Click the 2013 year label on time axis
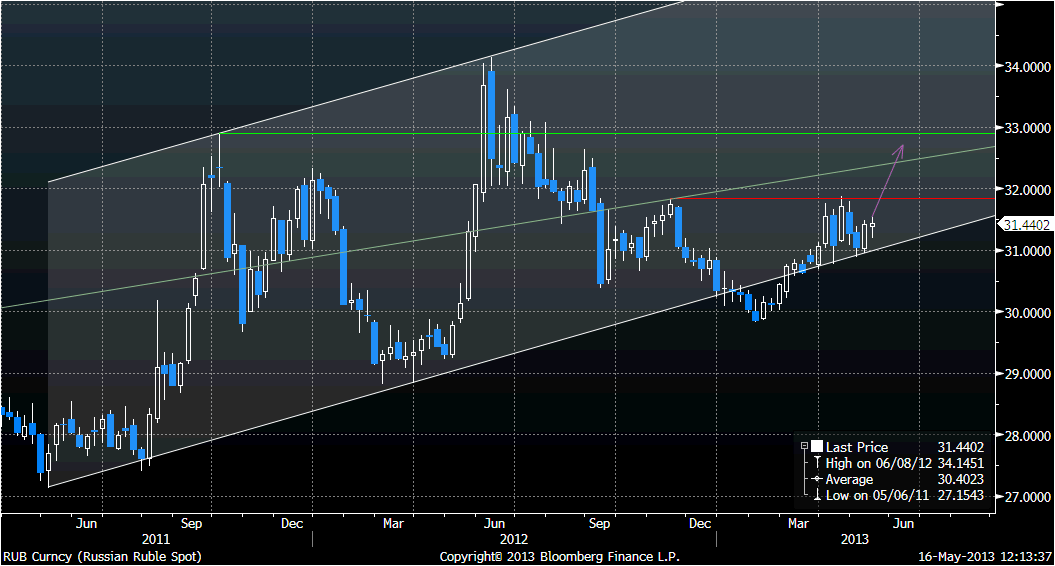Screen dimensions: 1055x566 pyautogui.click(x=854, y=539)
